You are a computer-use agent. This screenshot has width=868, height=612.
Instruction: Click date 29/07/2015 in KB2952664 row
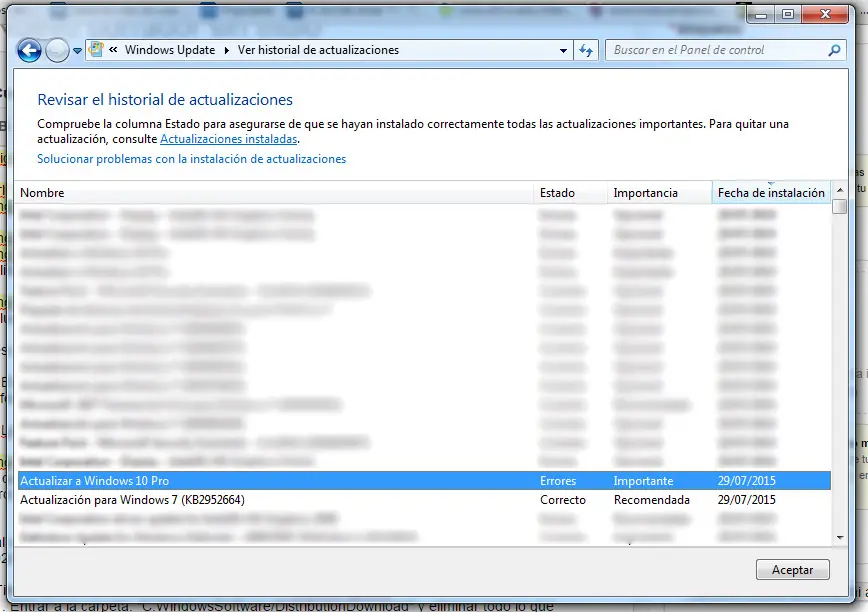click(x=746, y=500)
